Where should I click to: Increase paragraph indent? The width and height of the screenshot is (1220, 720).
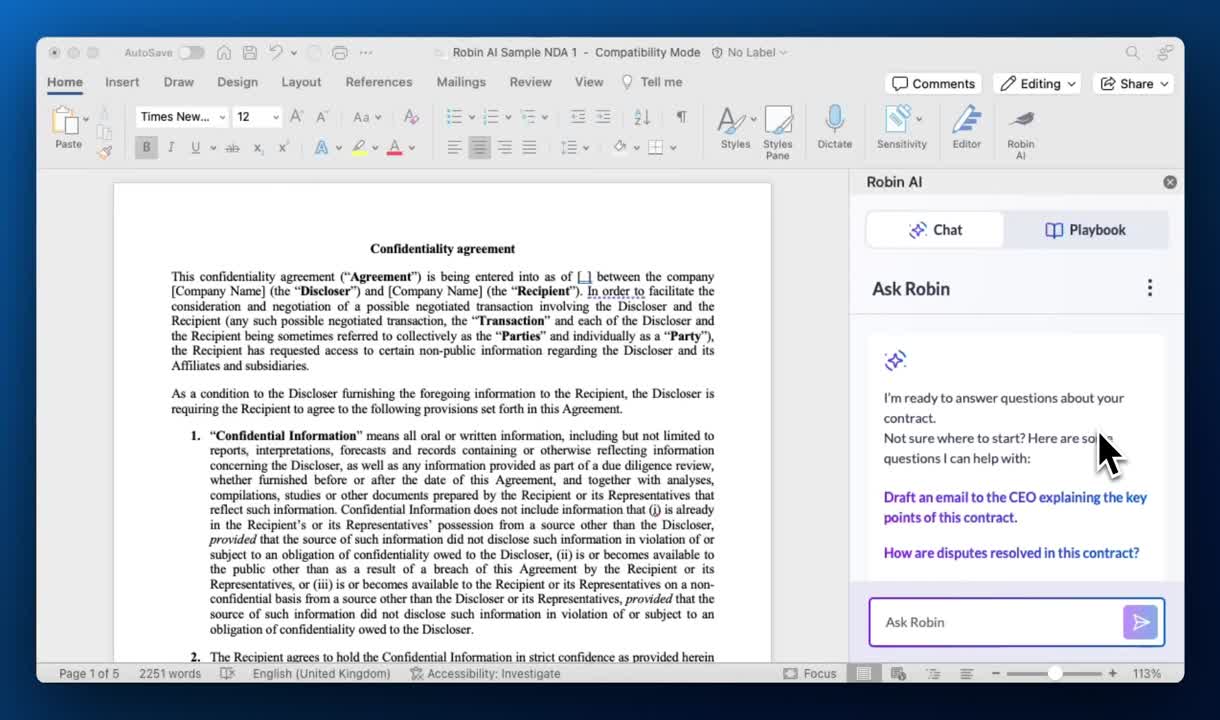coord(603,117)
